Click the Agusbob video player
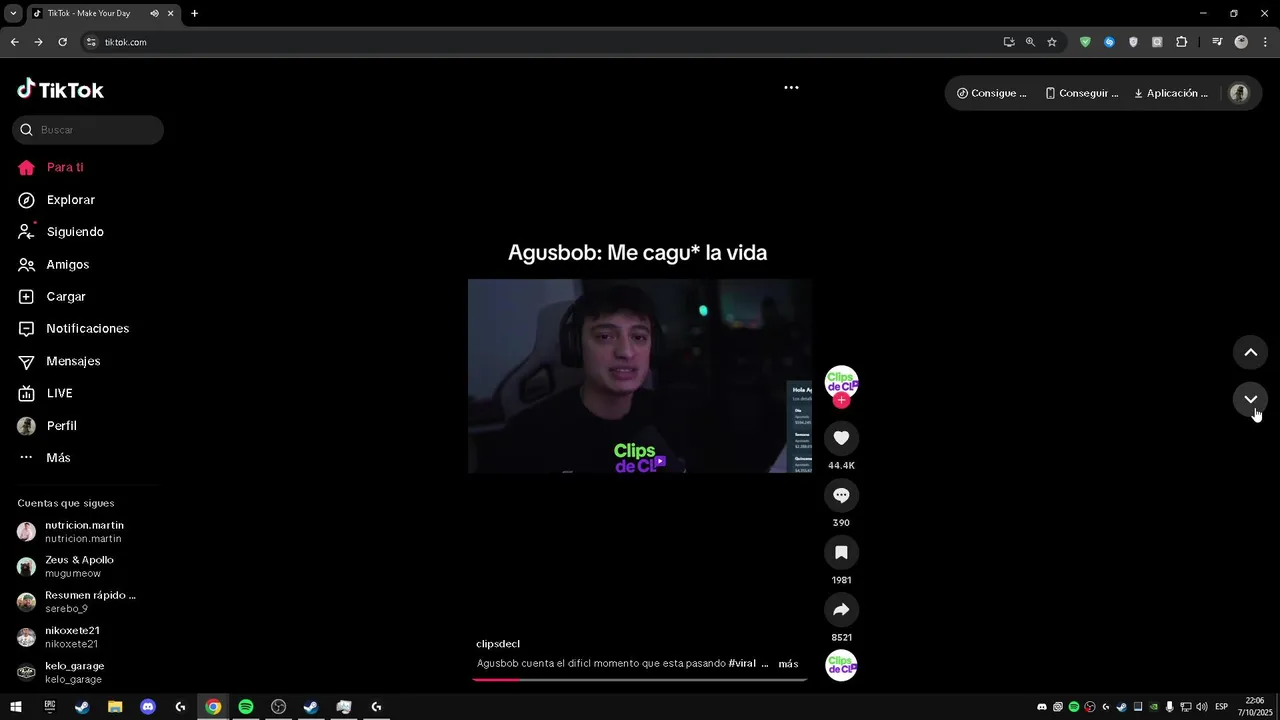Viewport: 1280px width, 720px height. pos(640,376)
